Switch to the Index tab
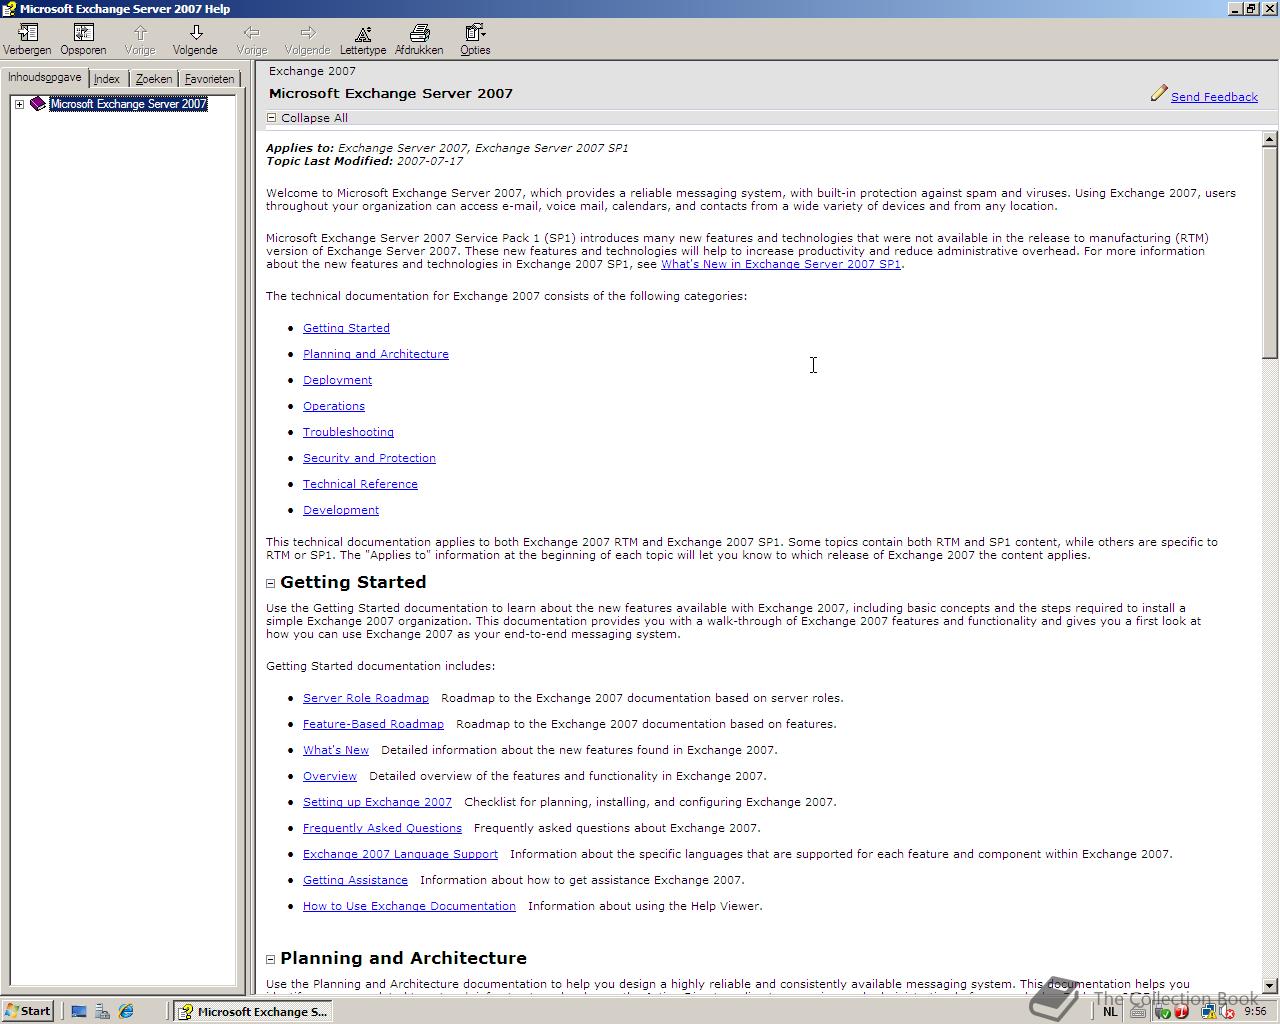1280x1024 pixels. tap(107, 79)
